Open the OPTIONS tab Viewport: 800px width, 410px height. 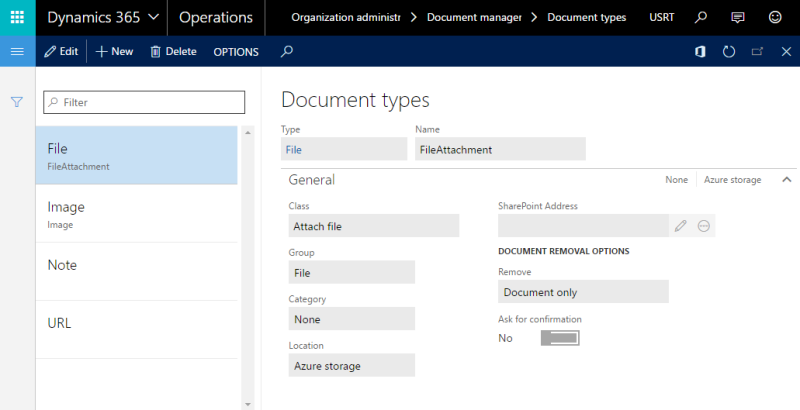(236, 52)
